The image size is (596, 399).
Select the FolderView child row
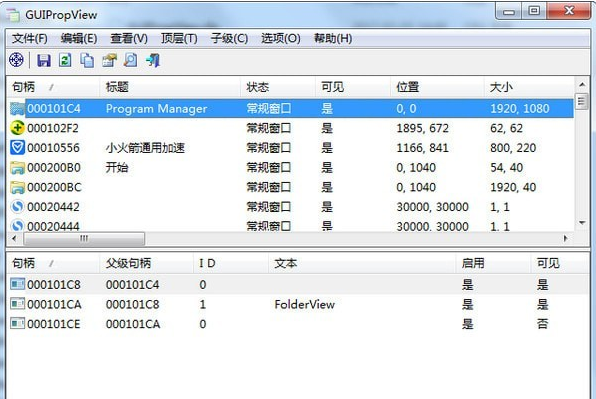click(298, 304)
